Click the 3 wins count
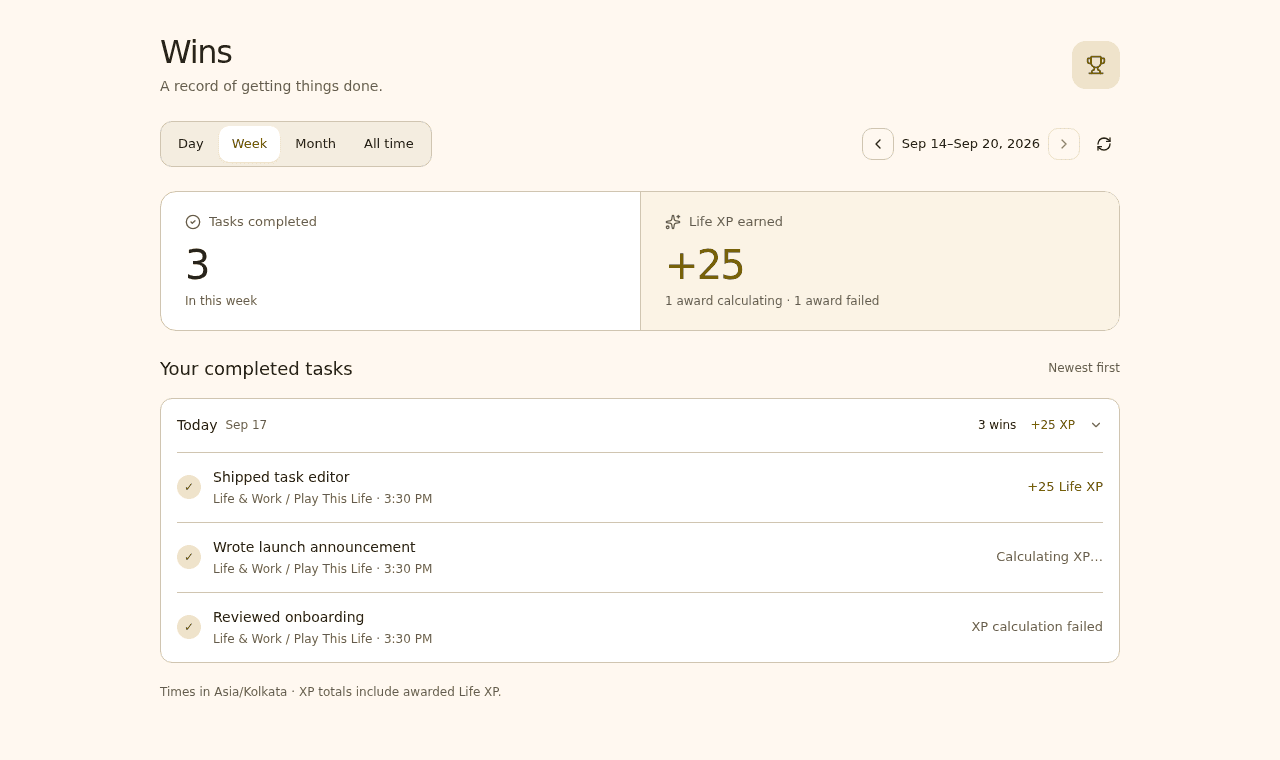The height and width of the screenshot is (760, 1280). [x=997, y=425]
